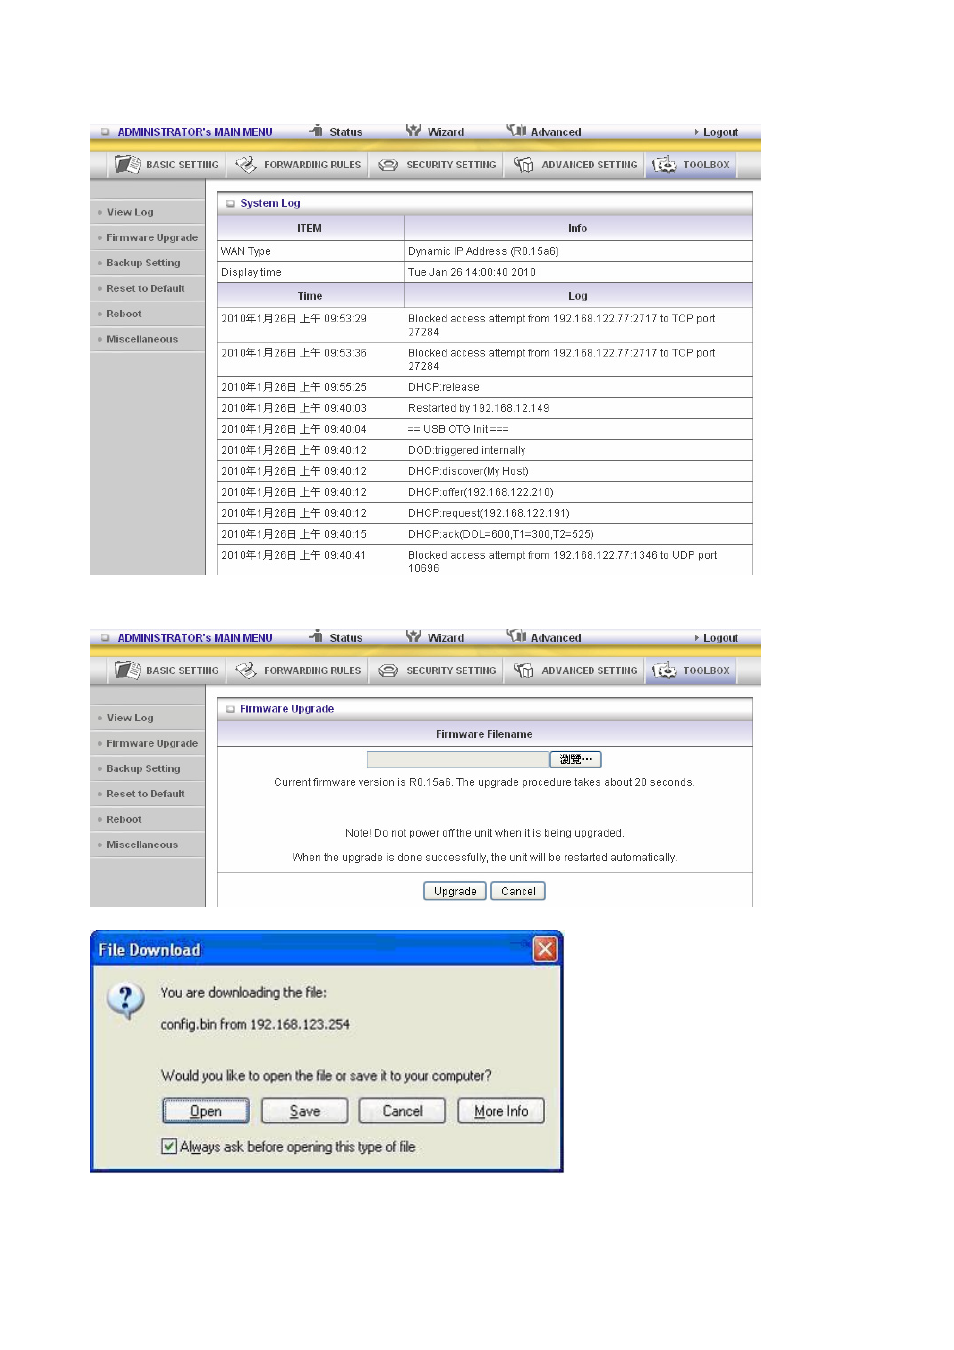This screenshot has width=954, height=1350.
Task: Open View Log in Firmware Upgrade panel sidebar
Action: (130, 718)
